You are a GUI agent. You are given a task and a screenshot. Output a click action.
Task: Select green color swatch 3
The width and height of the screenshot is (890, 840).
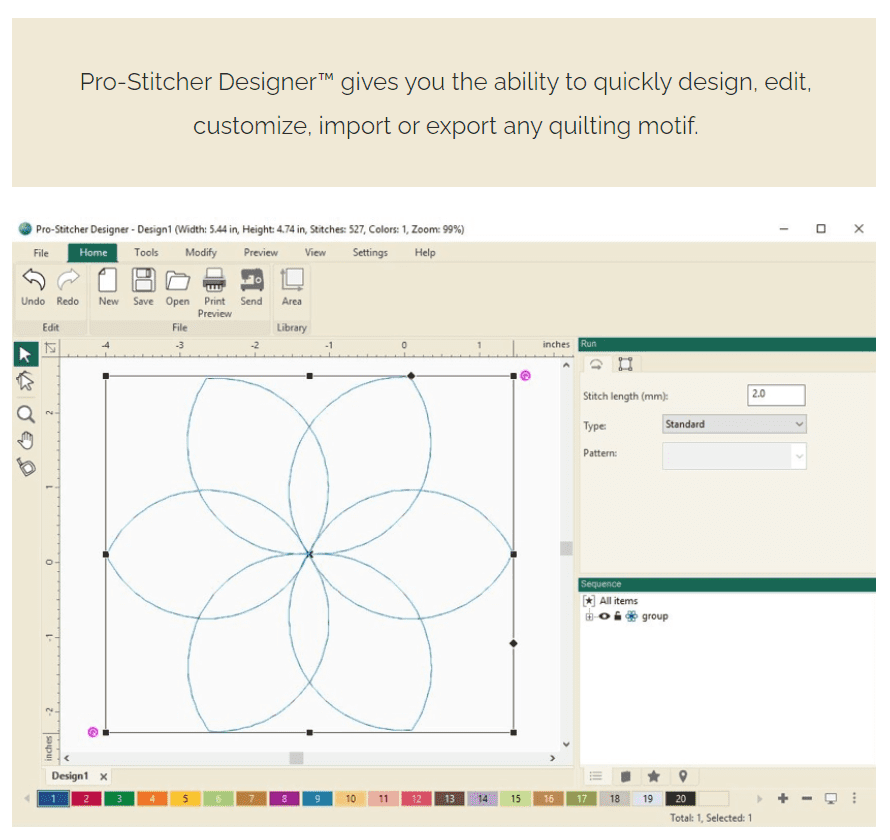[119, 799]
